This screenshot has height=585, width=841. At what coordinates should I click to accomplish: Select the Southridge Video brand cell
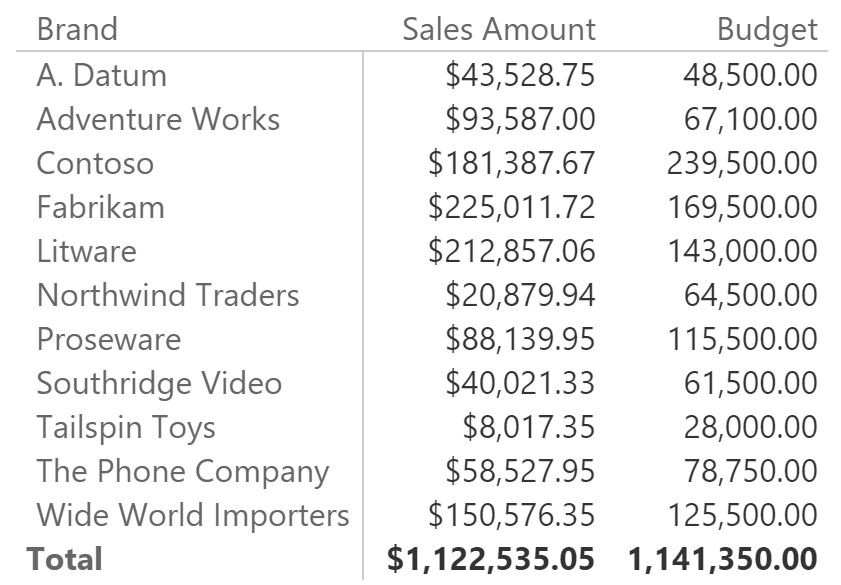[159, 384]
